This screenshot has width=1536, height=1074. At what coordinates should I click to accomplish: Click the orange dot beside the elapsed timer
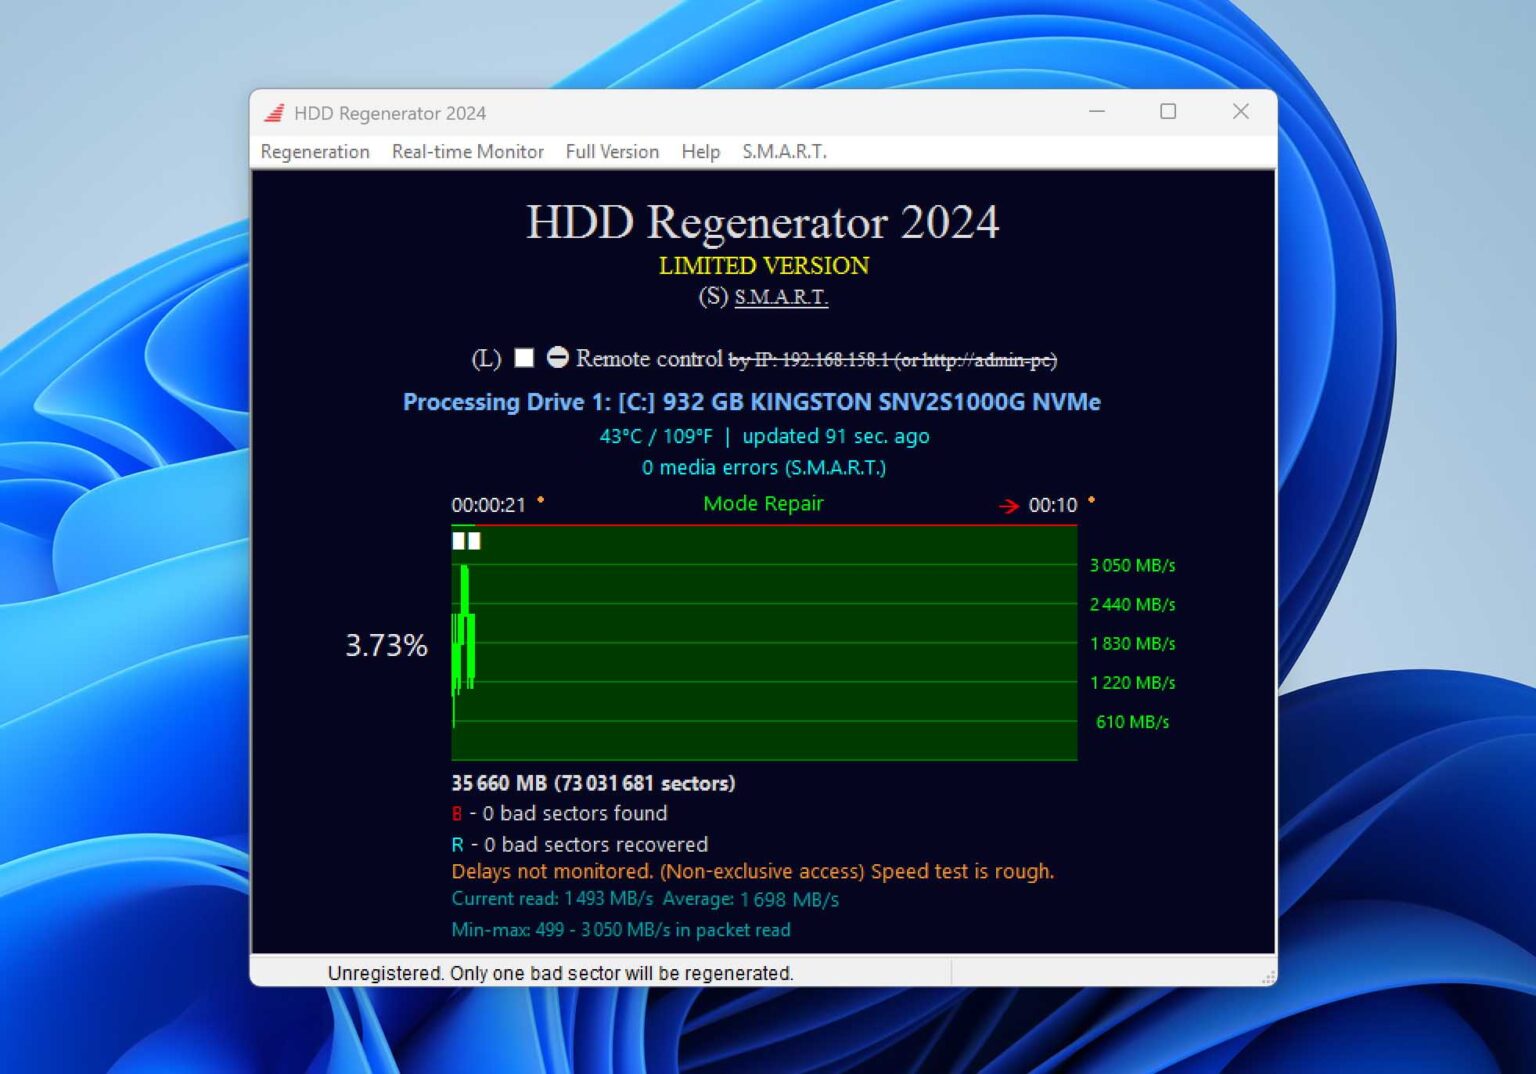tap(541, 500)
